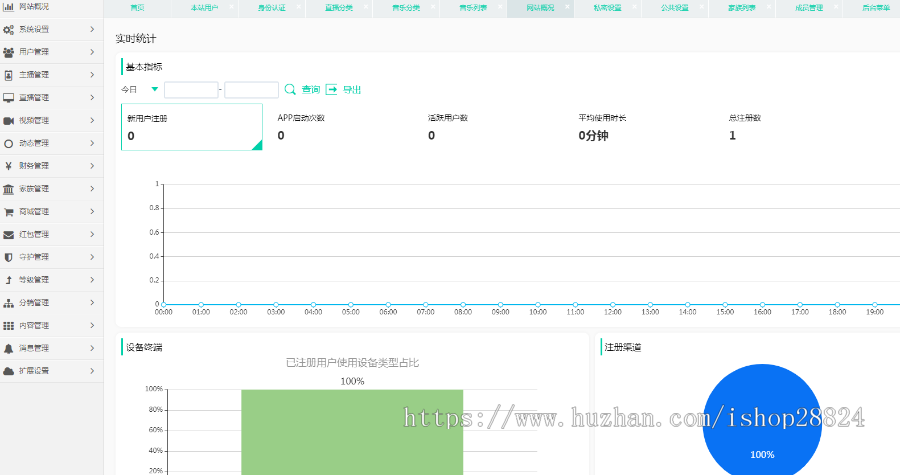
Task: Expand the 家族管理 sidebar chevron
Action: (x=92, y=189)
